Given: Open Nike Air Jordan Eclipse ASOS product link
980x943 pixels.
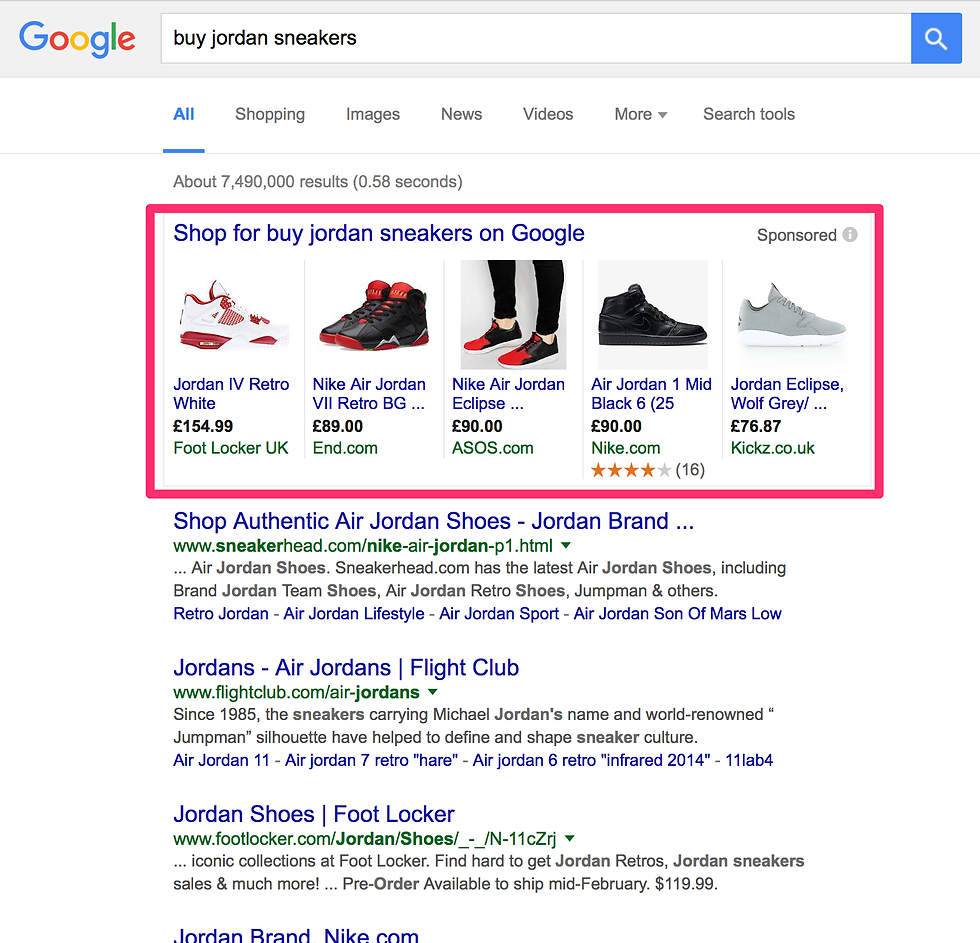Looking at the screenshot, I should (508, 394).
